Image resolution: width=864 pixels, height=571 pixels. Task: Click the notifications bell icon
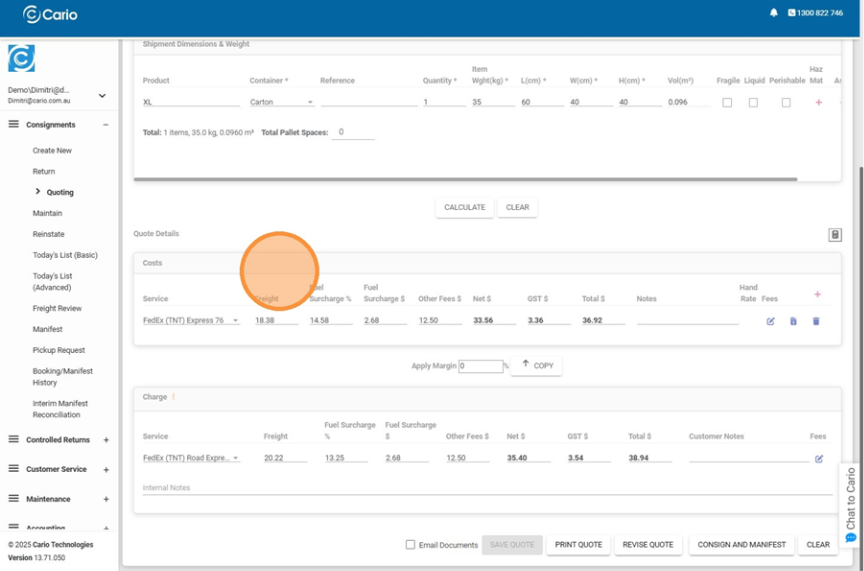point(773,13)
